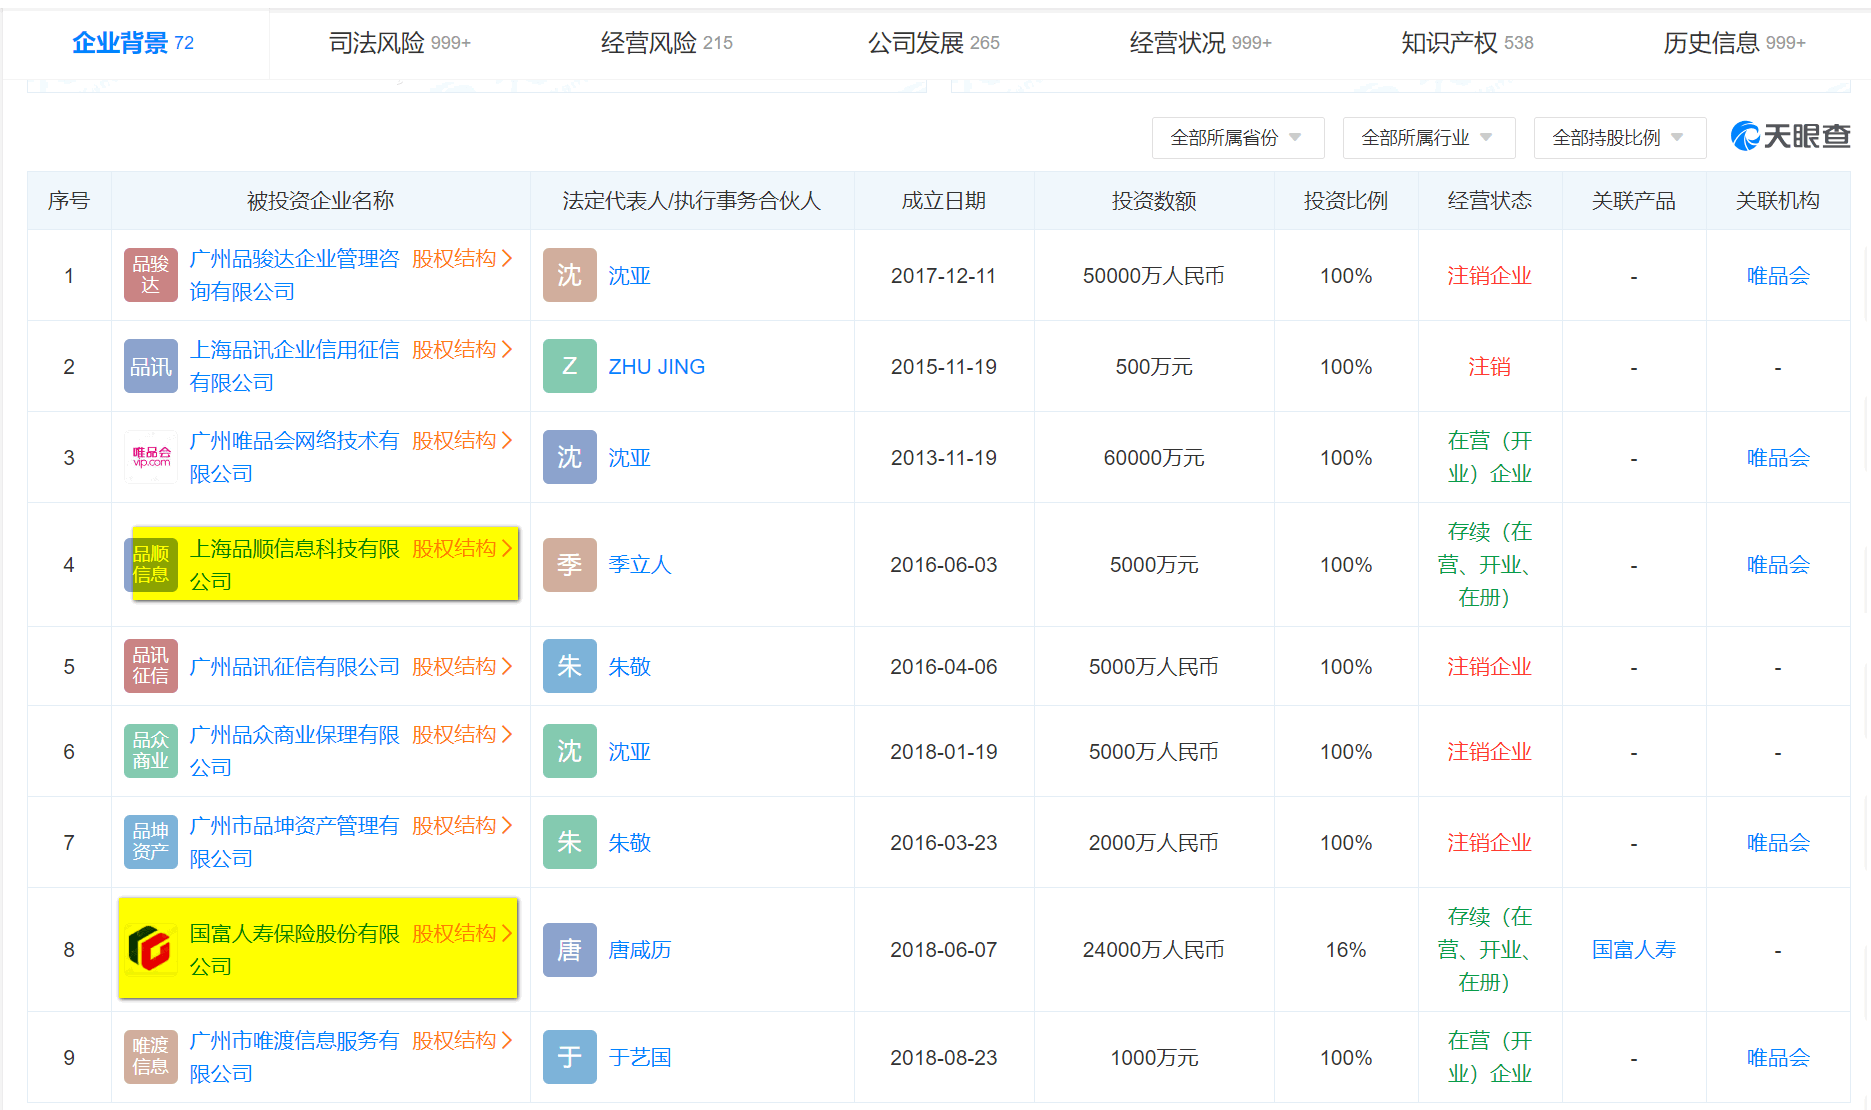Click the 沈 avatar in row 6
The image size is (1871, 1110).
(x=570, y=751)
